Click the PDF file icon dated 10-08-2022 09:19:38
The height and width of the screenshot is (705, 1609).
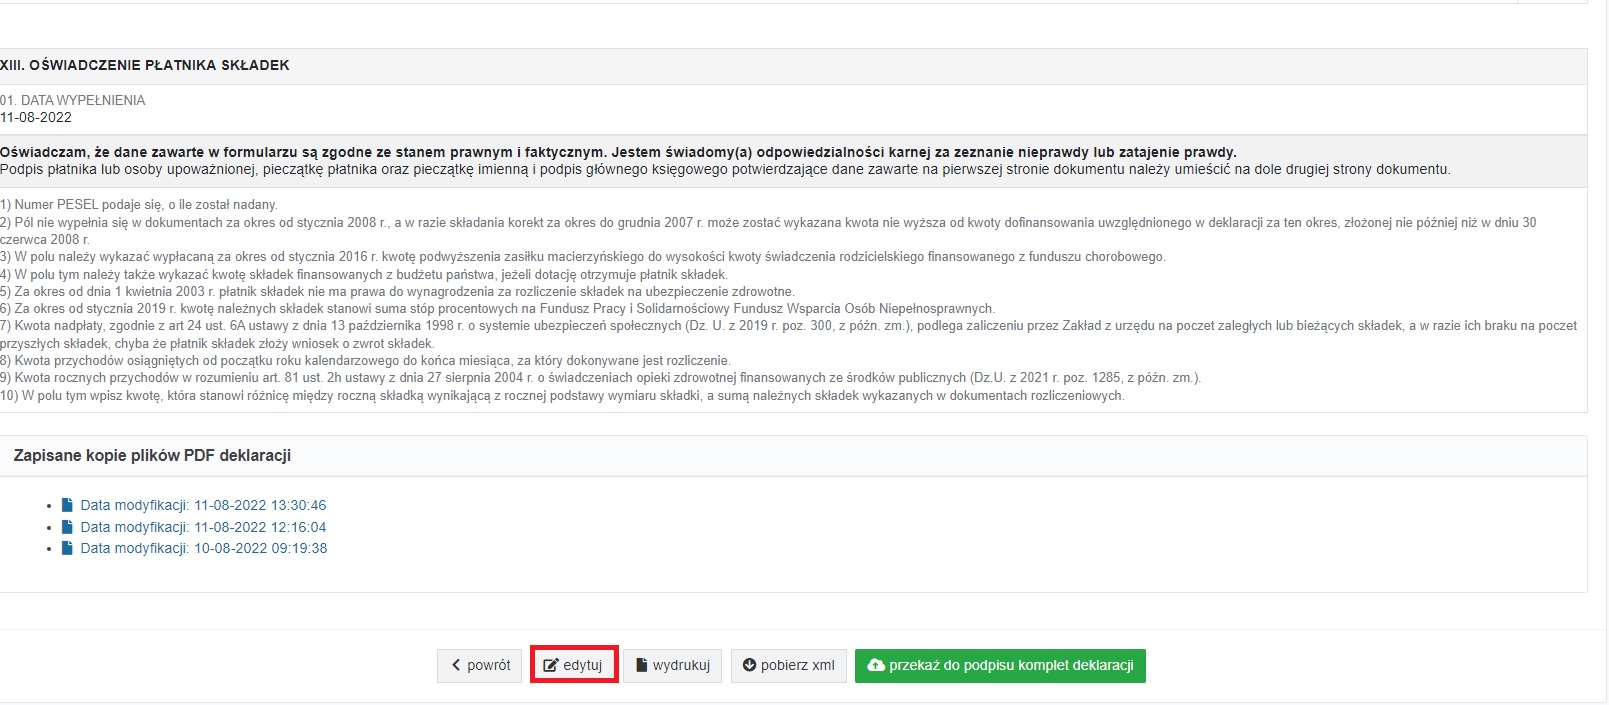(x=67, y=548)
